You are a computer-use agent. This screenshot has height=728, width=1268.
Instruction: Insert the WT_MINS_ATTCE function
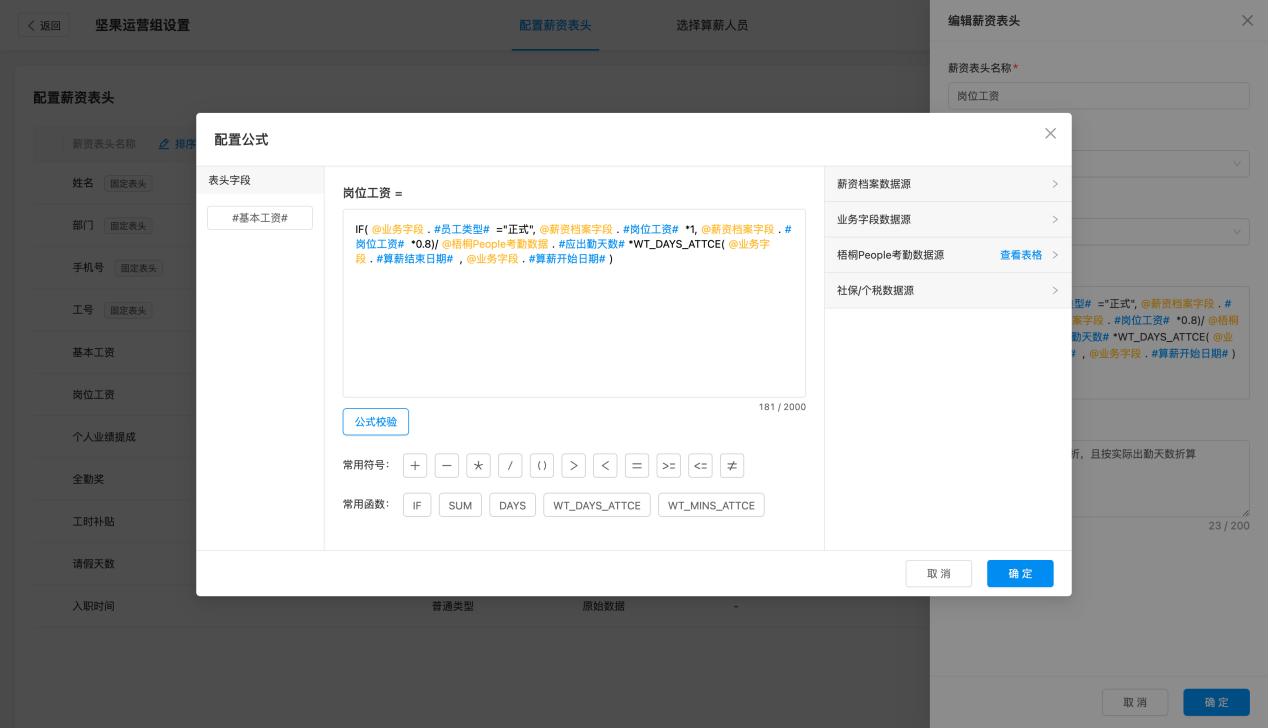coord(711,505)
